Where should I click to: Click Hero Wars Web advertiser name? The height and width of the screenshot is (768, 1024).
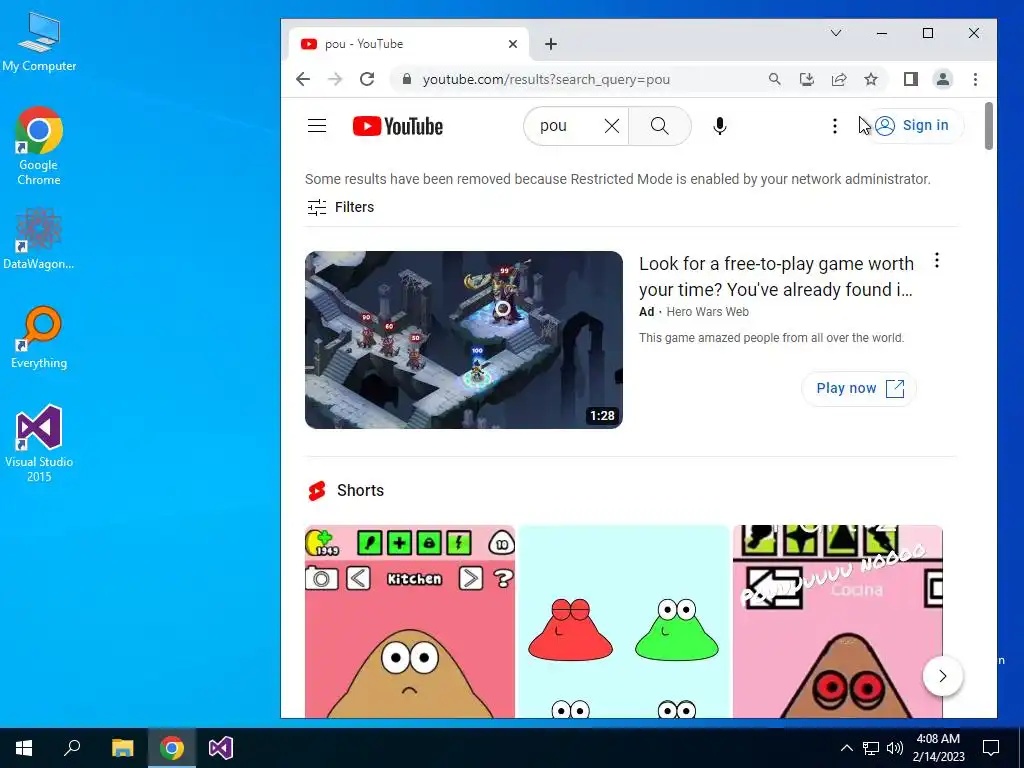pos(707,312)
